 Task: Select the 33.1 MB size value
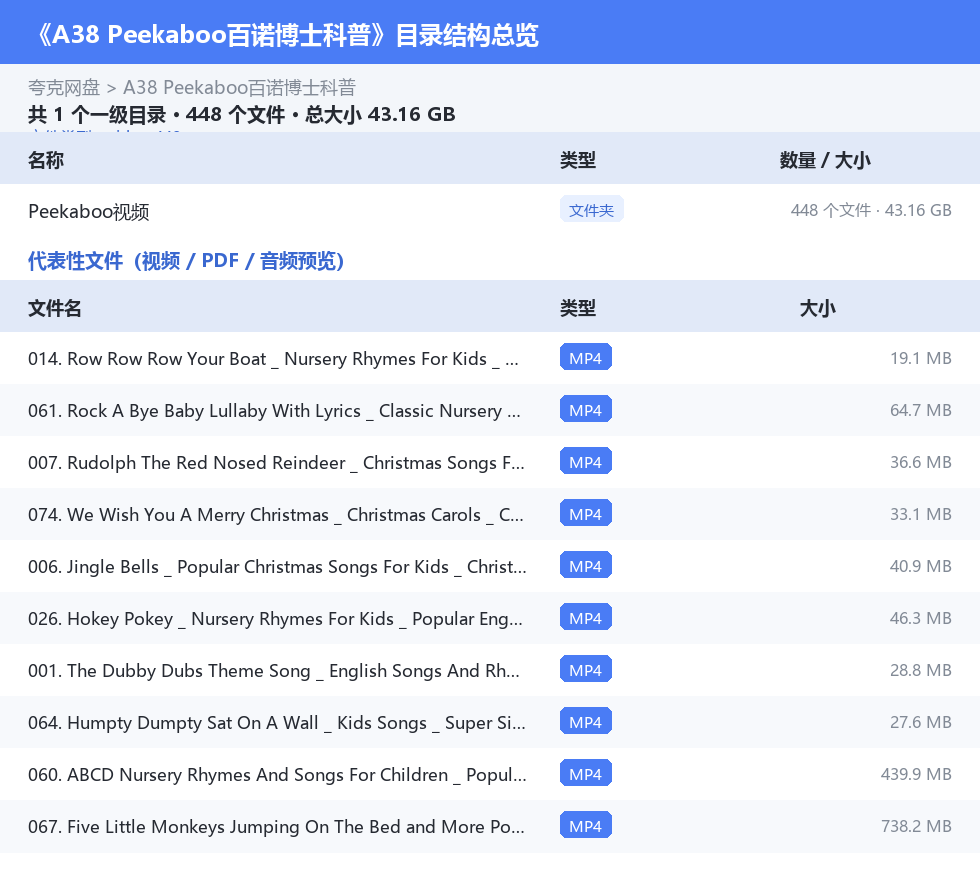coord(921,514)
